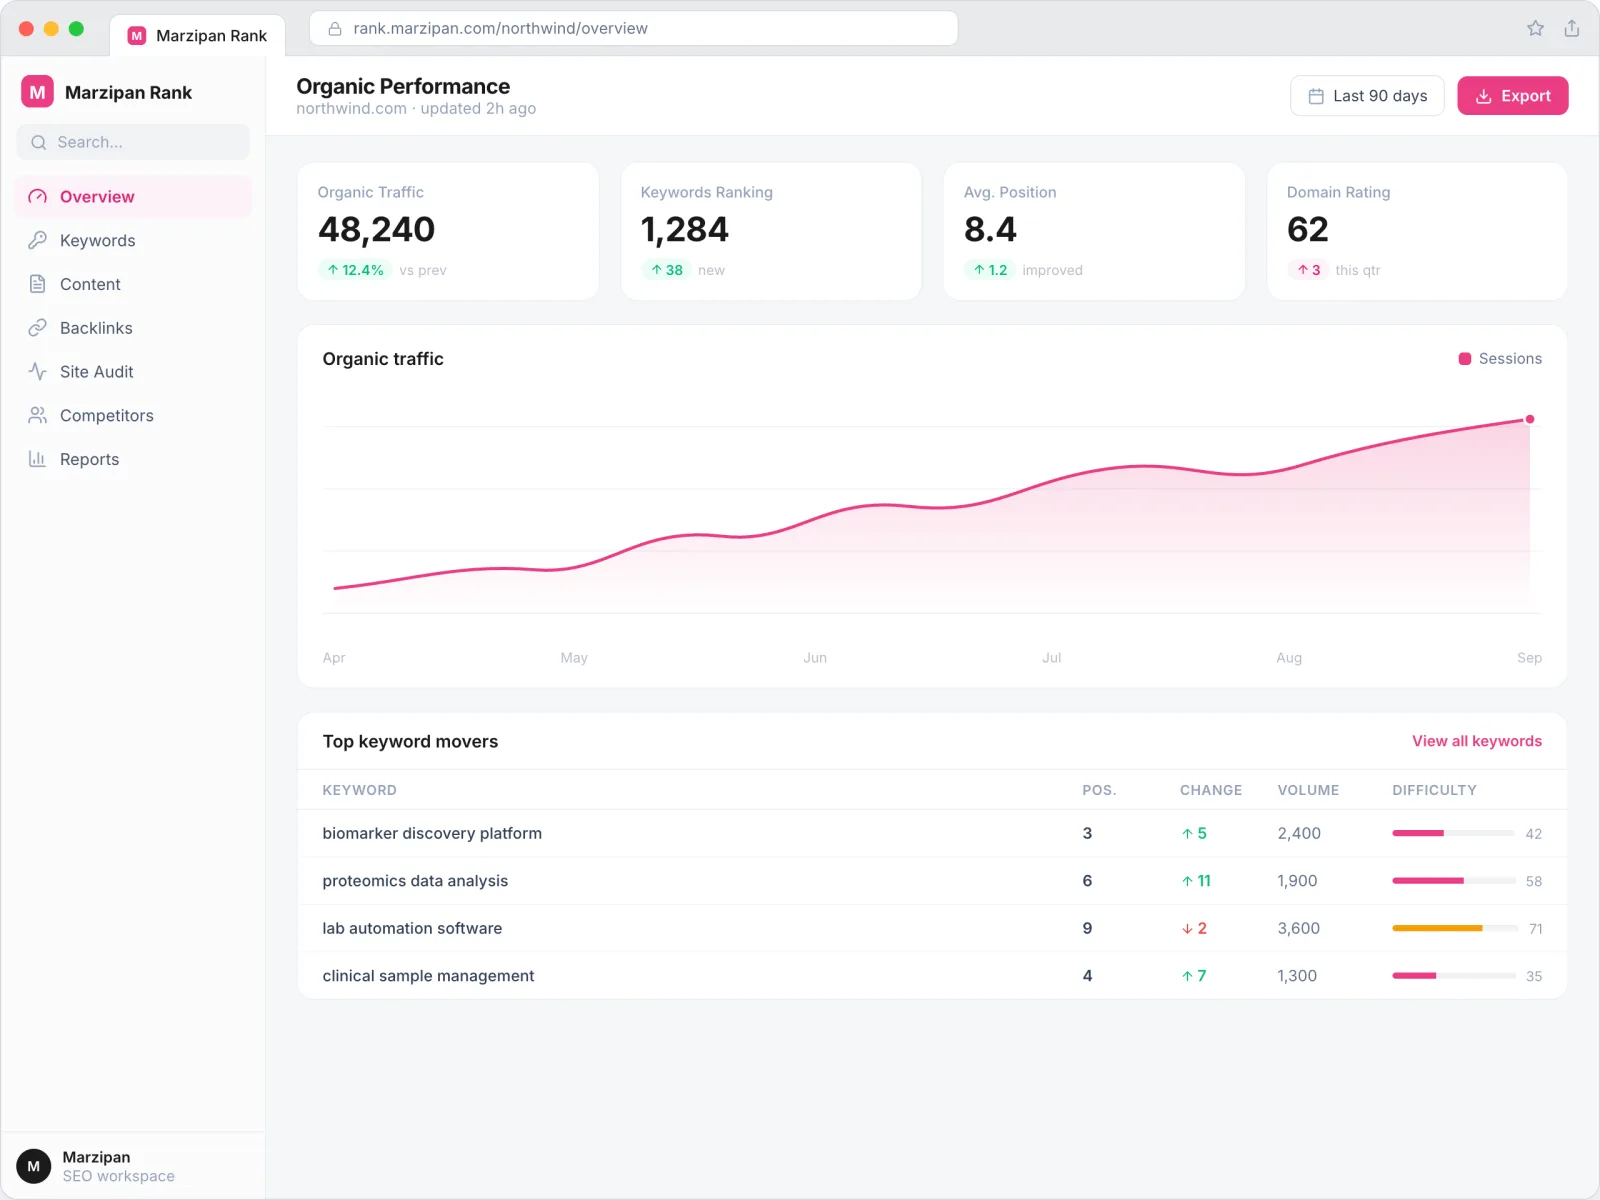Click the 1.2 position improvement badge
This screenshot has height=1200, width=1600.
[x=990, y=270]
